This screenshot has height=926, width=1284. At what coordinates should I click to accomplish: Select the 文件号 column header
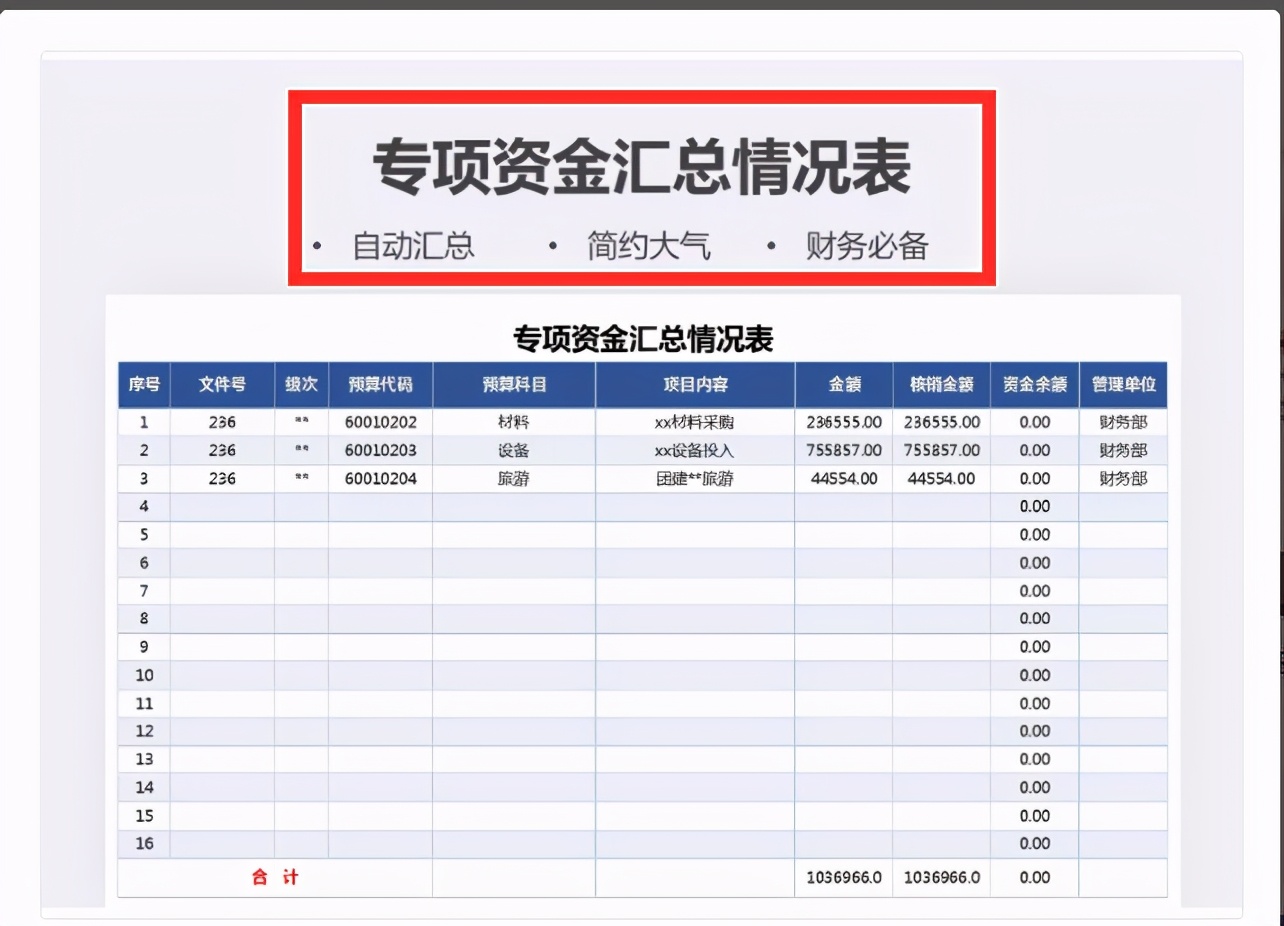tap(221, 384)
